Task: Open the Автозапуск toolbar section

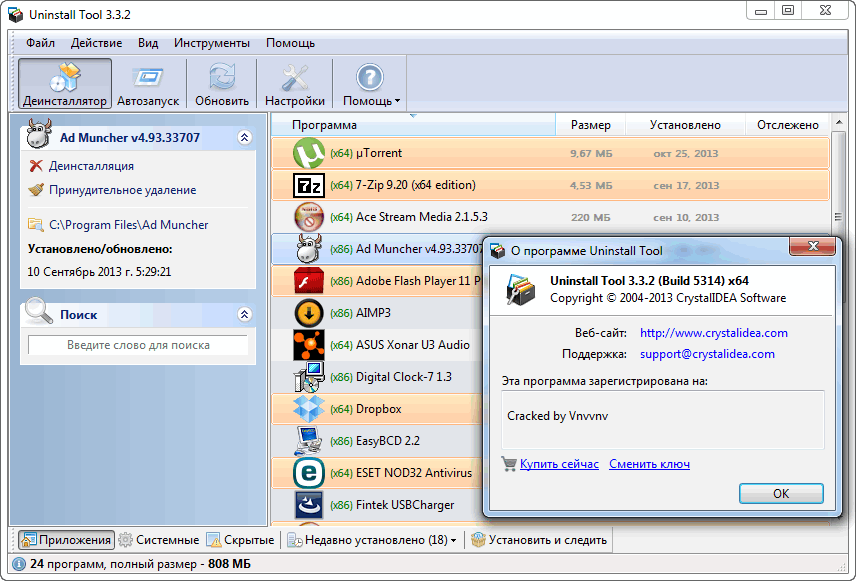Action: click(148, 84)
